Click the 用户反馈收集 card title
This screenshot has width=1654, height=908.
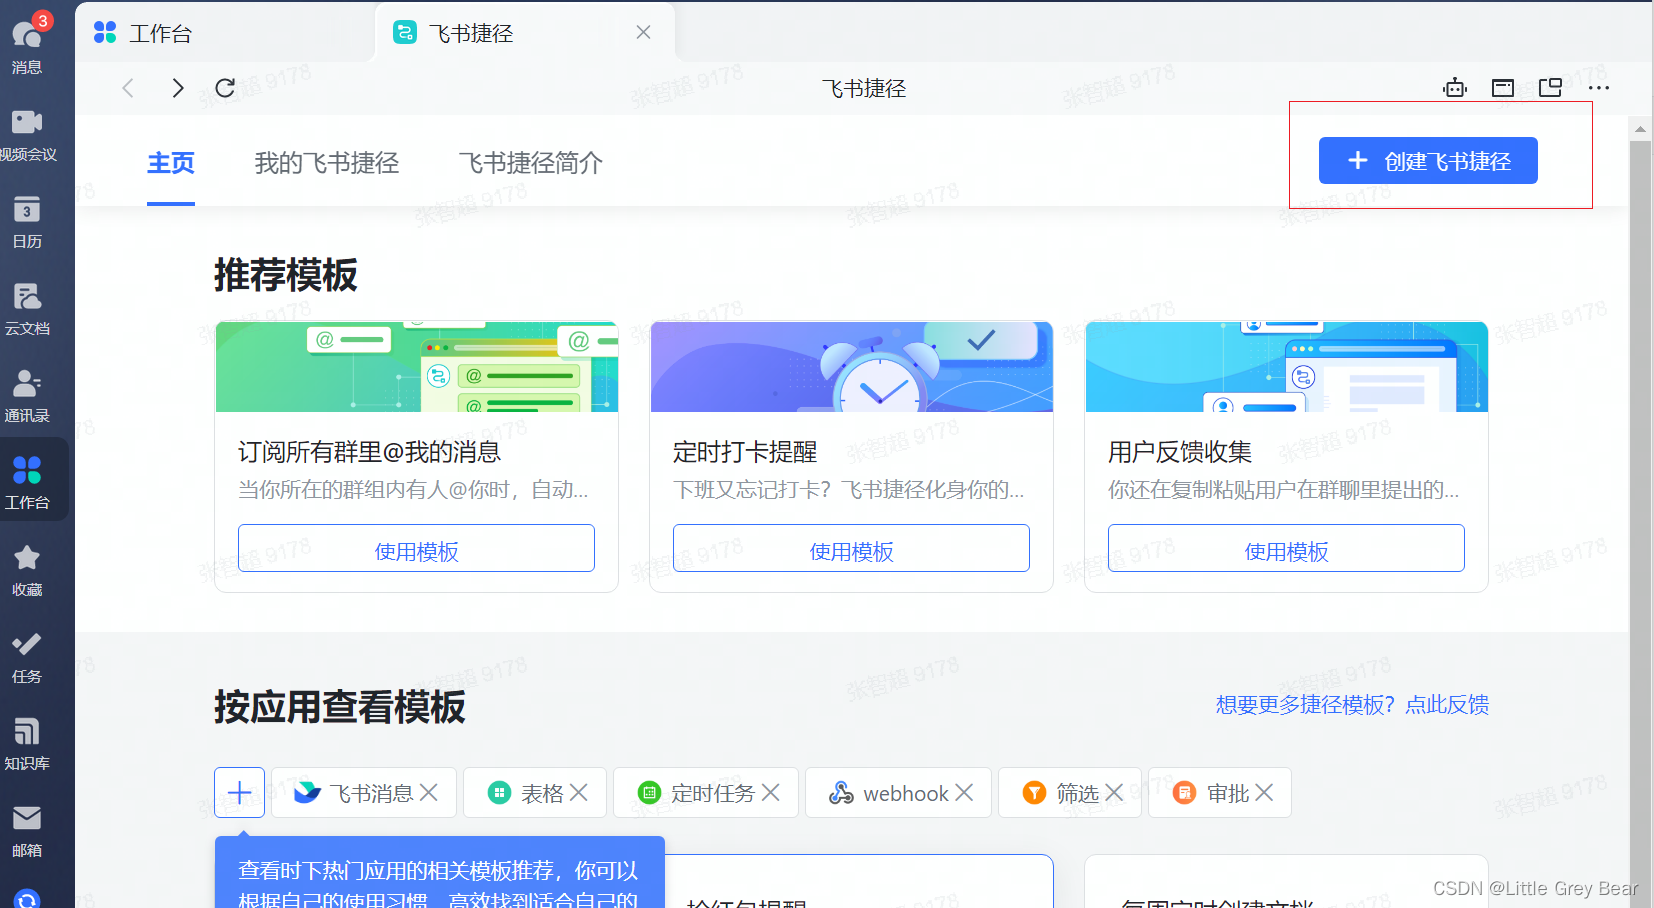coord(1180,452)
